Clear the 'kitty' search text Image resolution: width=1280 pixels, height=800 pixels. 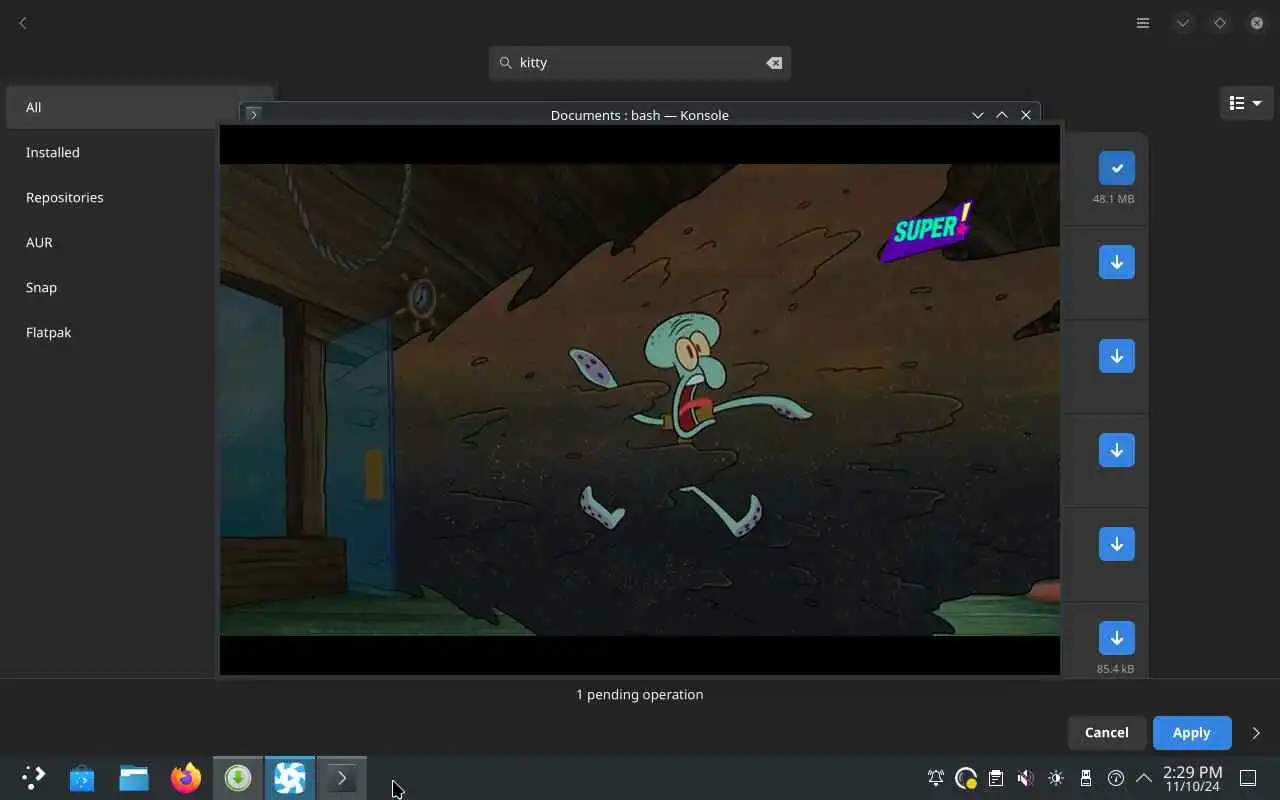point(774,62)
